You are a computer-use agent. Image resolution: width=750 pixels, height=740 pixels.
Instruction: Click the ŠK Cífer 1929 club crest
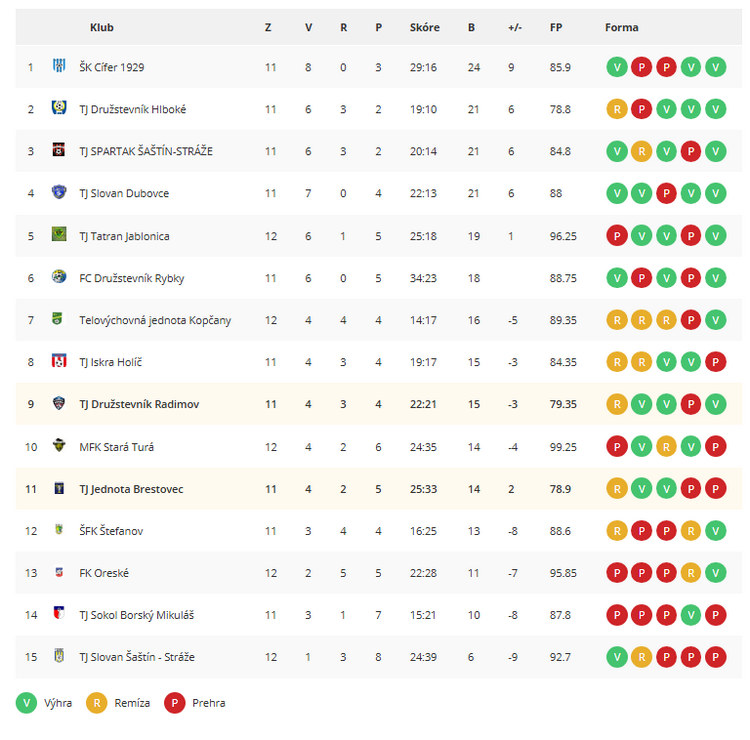click(59, 66)
